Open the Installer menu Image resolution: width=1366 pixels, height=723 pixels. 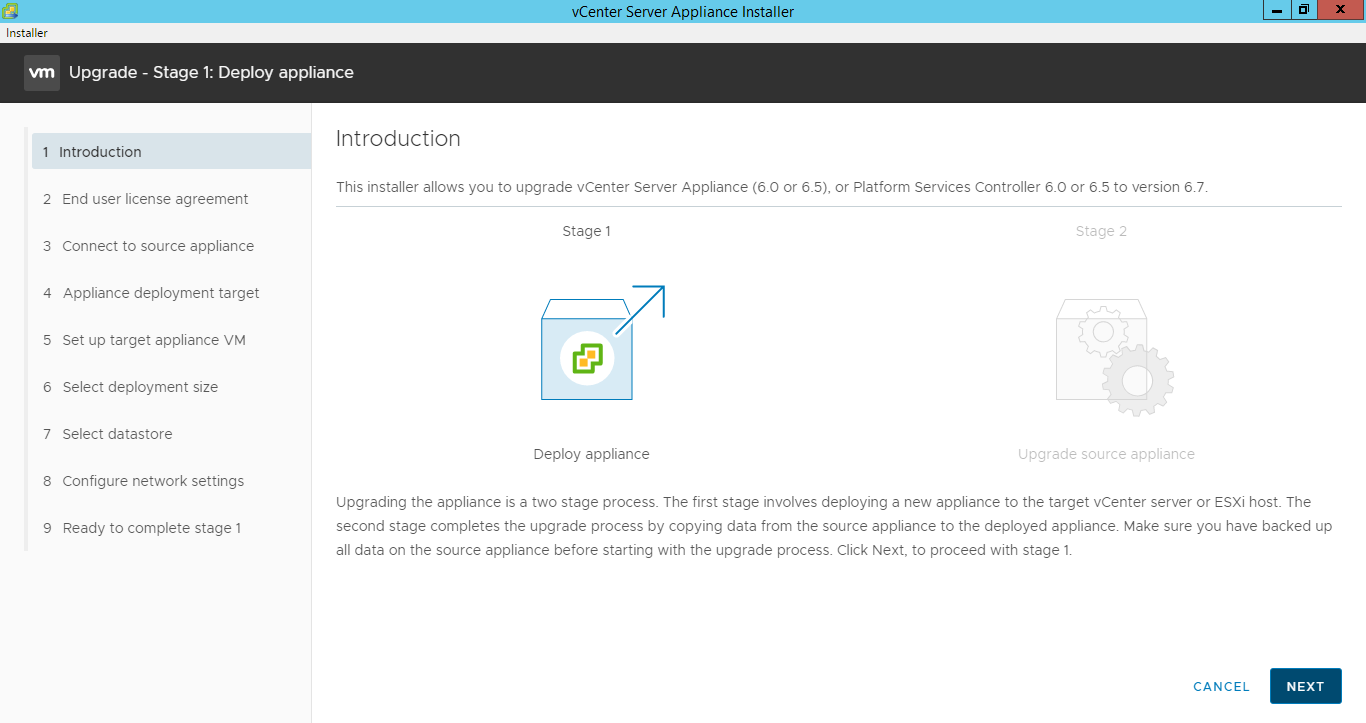(26, 32)
